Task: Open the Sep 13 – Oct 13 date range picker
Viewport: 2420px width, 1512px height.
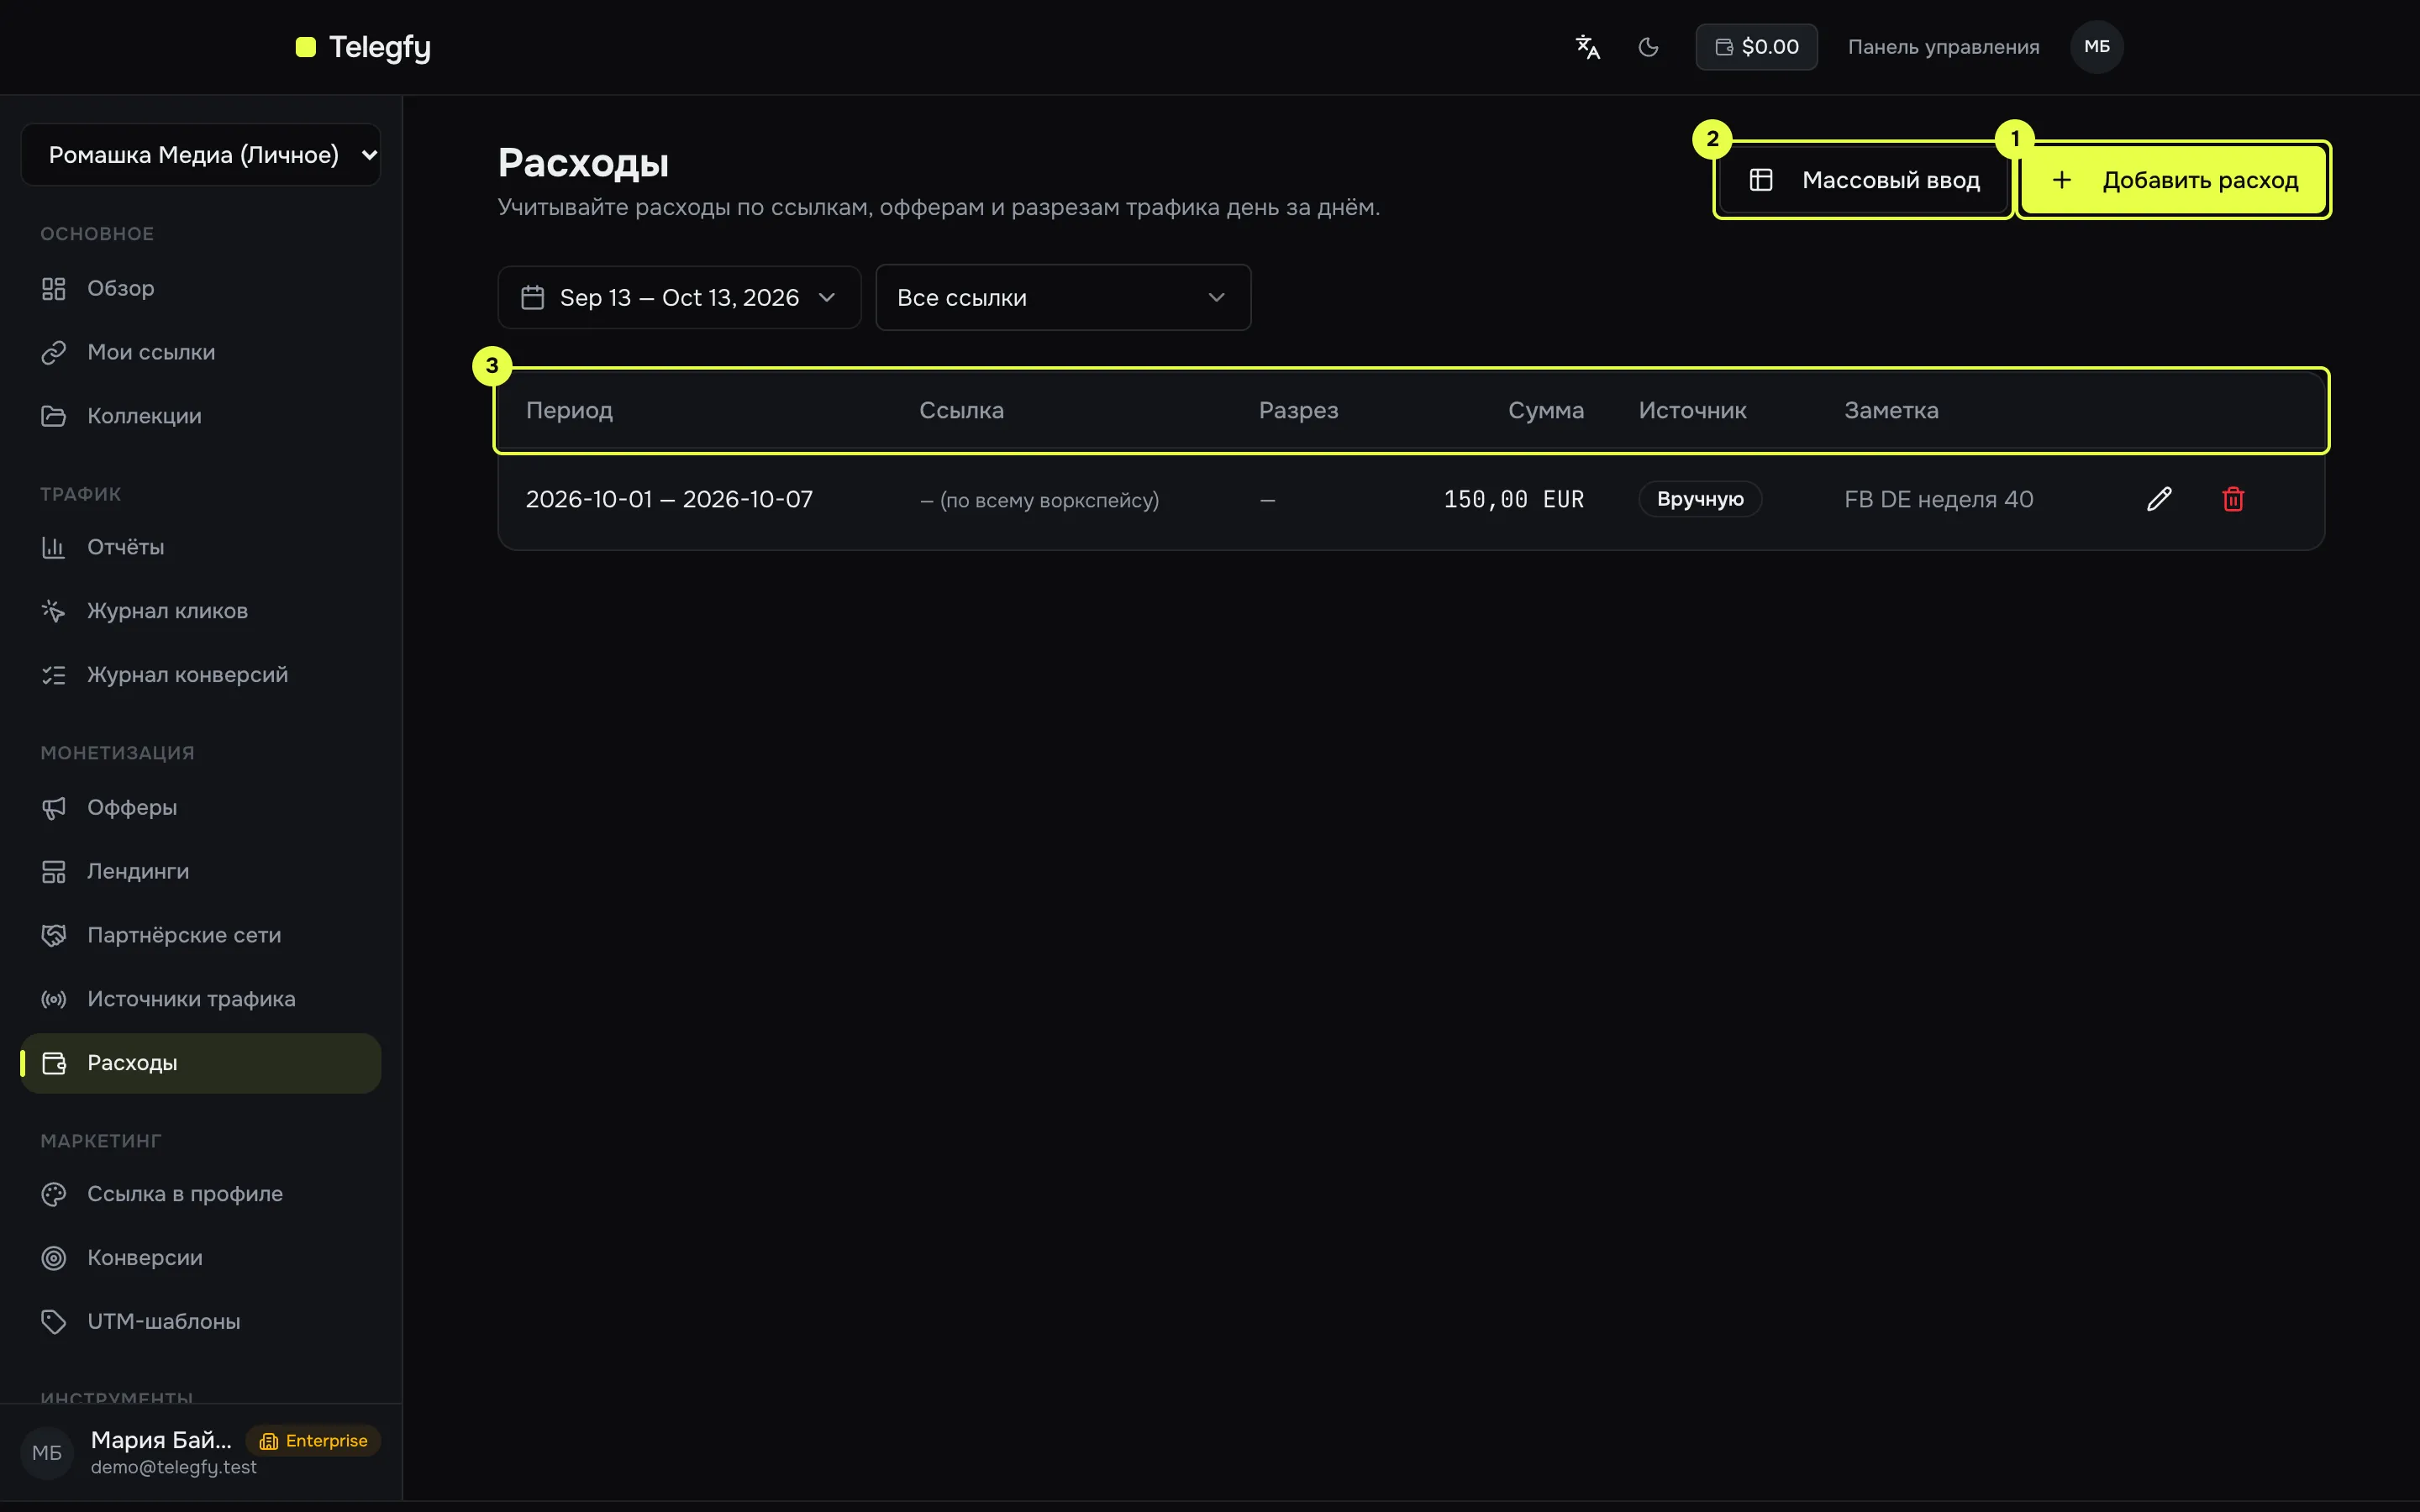Action: (x=679, y=298)
